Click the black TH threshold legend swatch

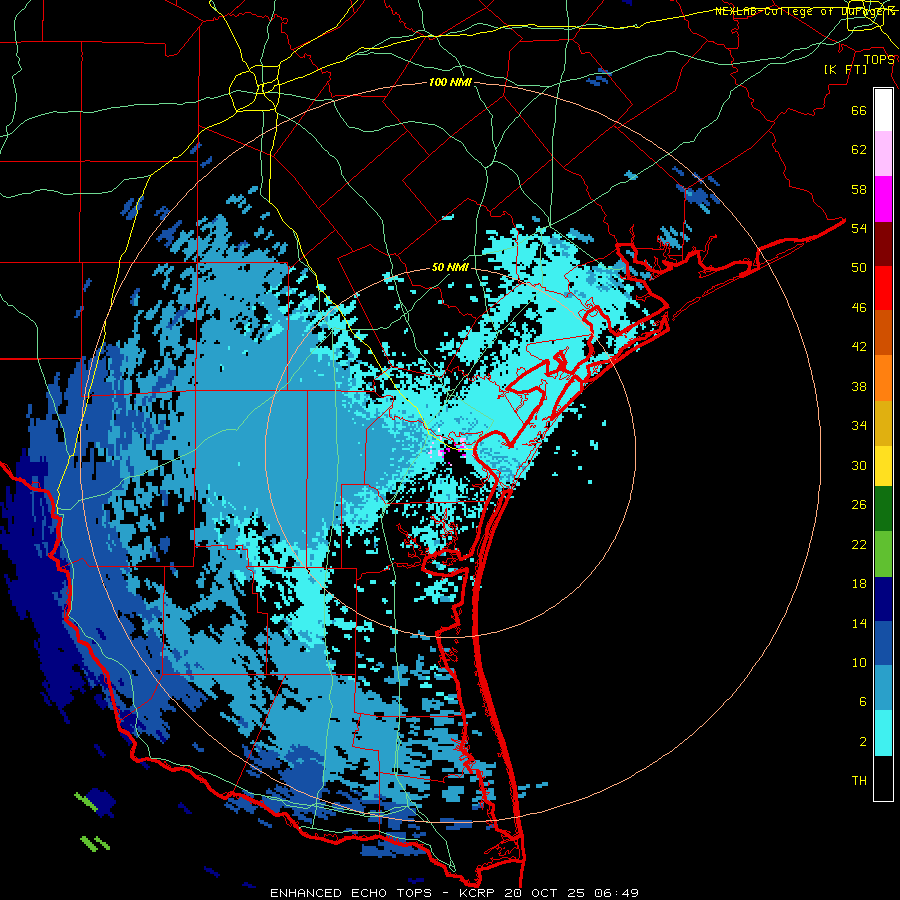(x=883, y=778)
